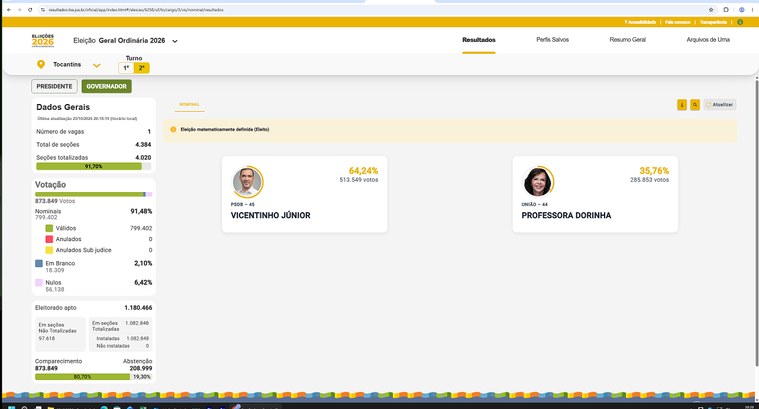The height and width of the screenshot is (409, 759).
Task: Click the green Válidos color swatch
Action: coord(49,228)
